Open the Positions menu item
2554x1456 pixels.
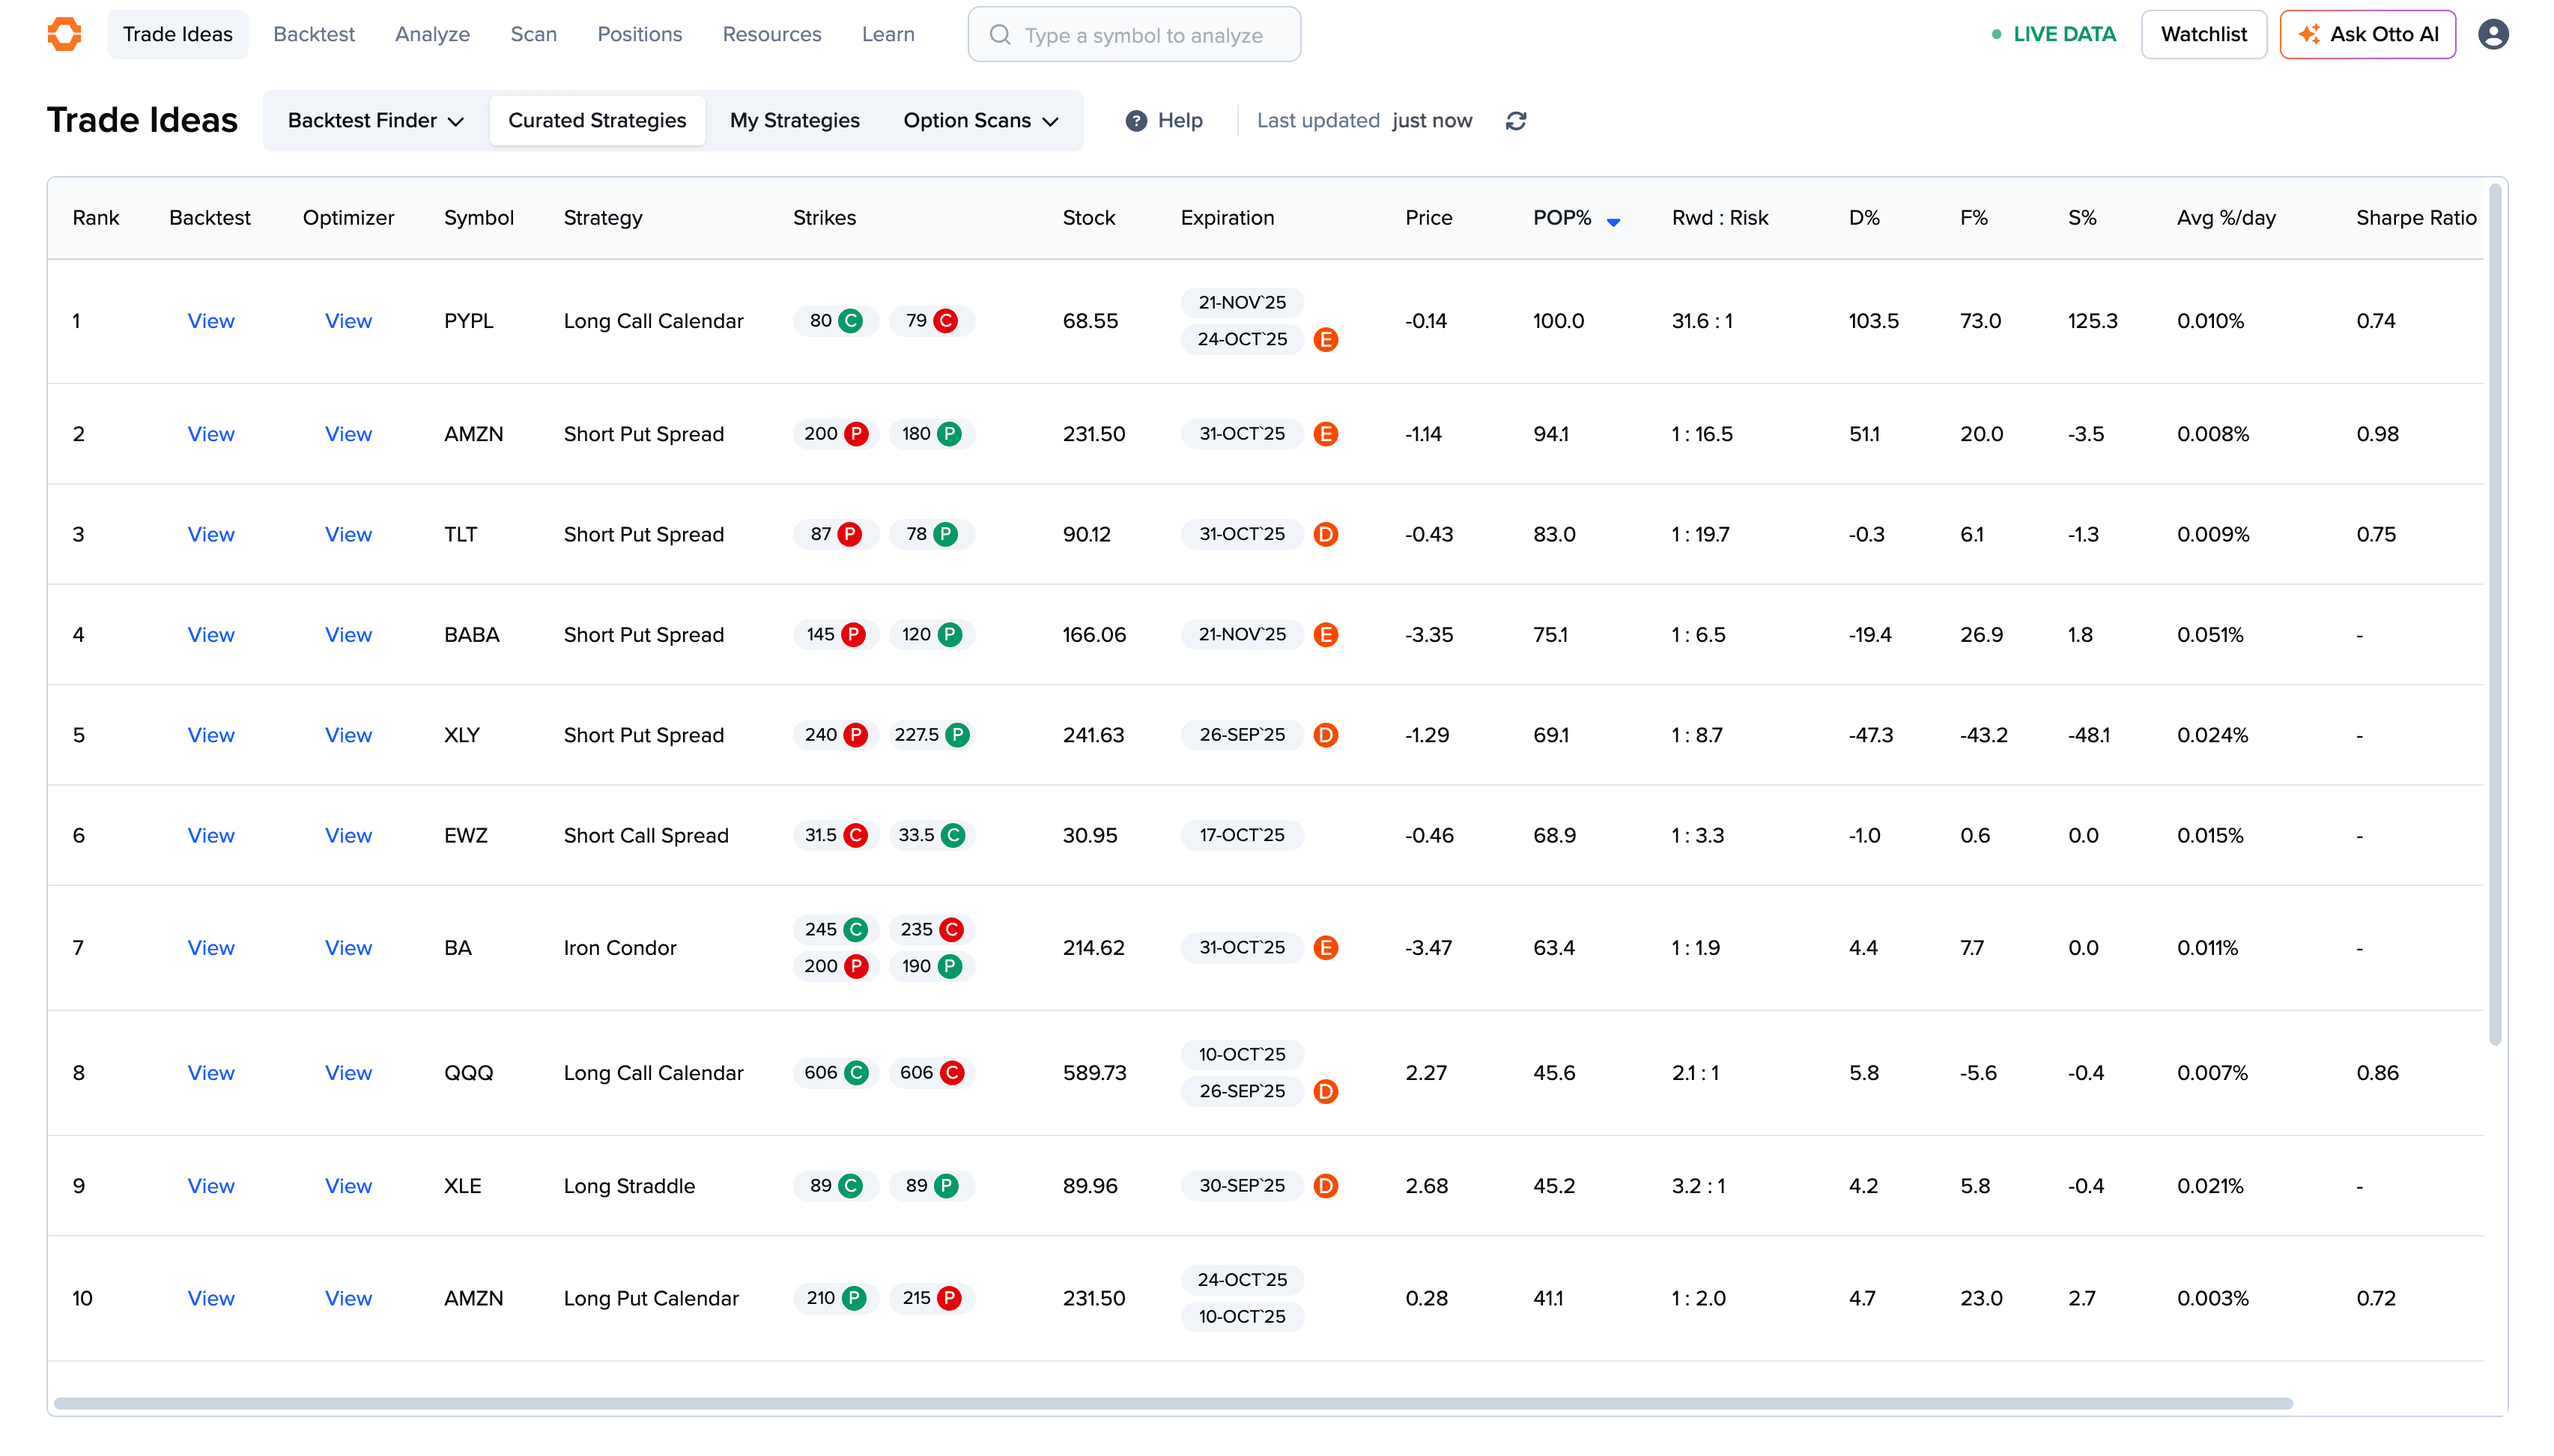(639, 34)
